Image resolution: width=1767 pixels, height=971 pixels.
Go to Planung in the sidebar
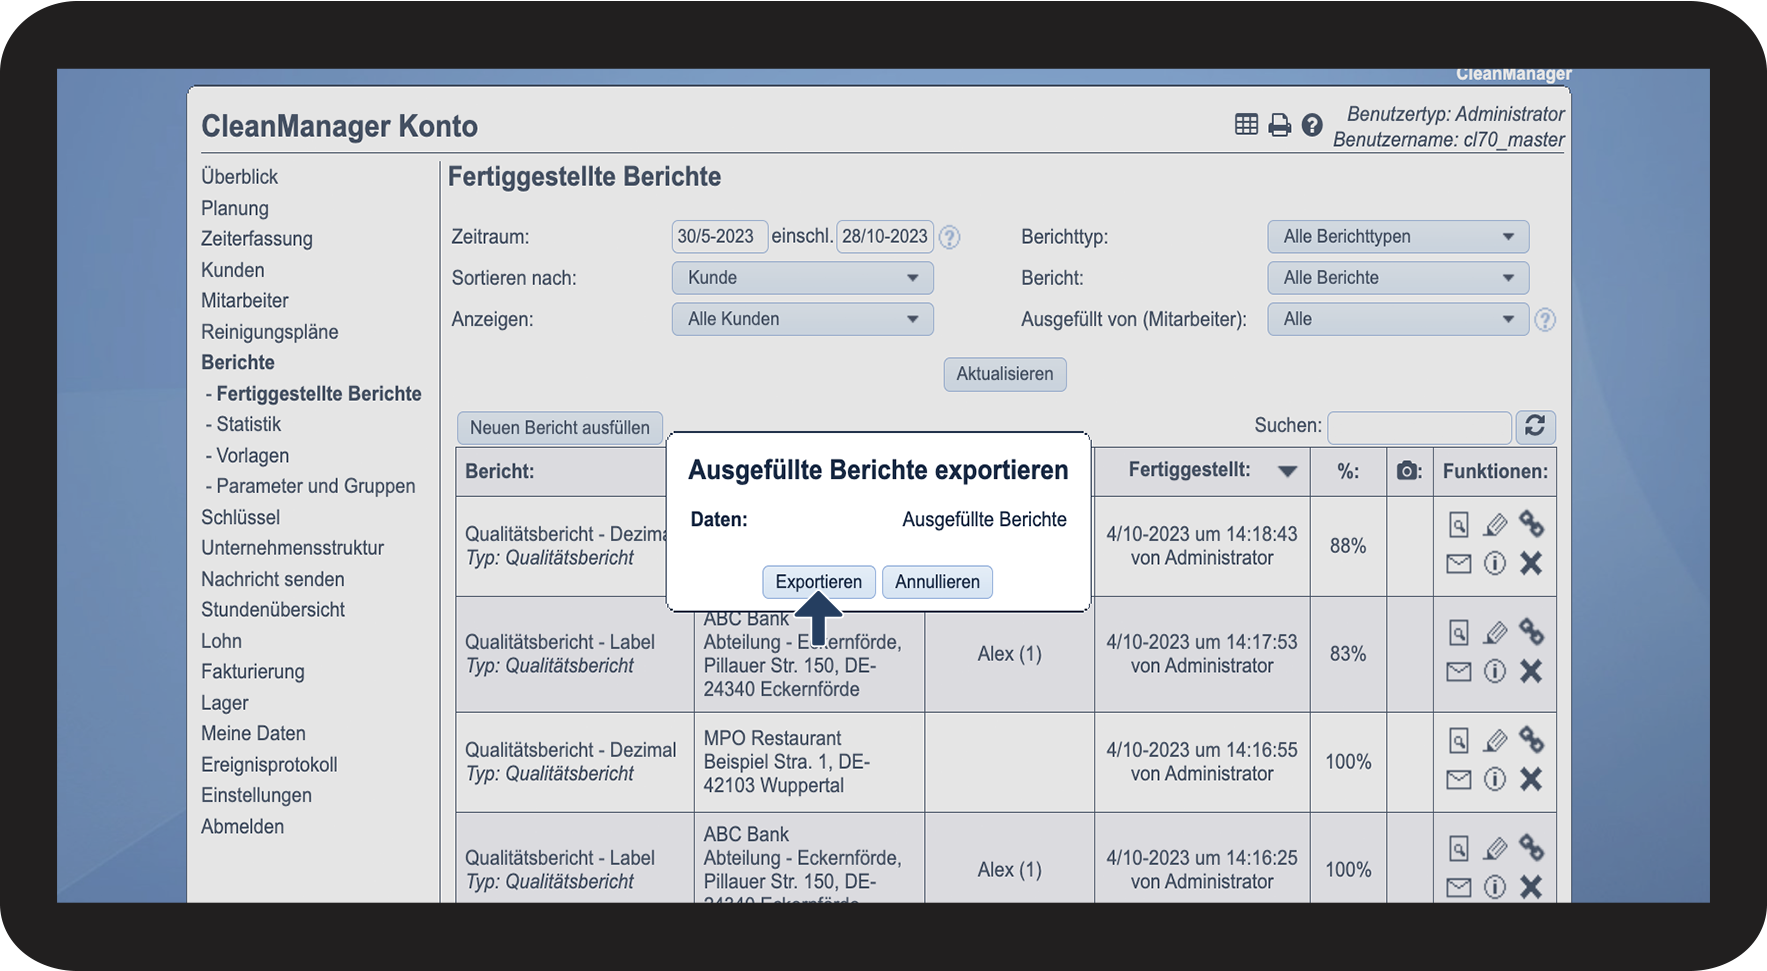click(235, 208)
